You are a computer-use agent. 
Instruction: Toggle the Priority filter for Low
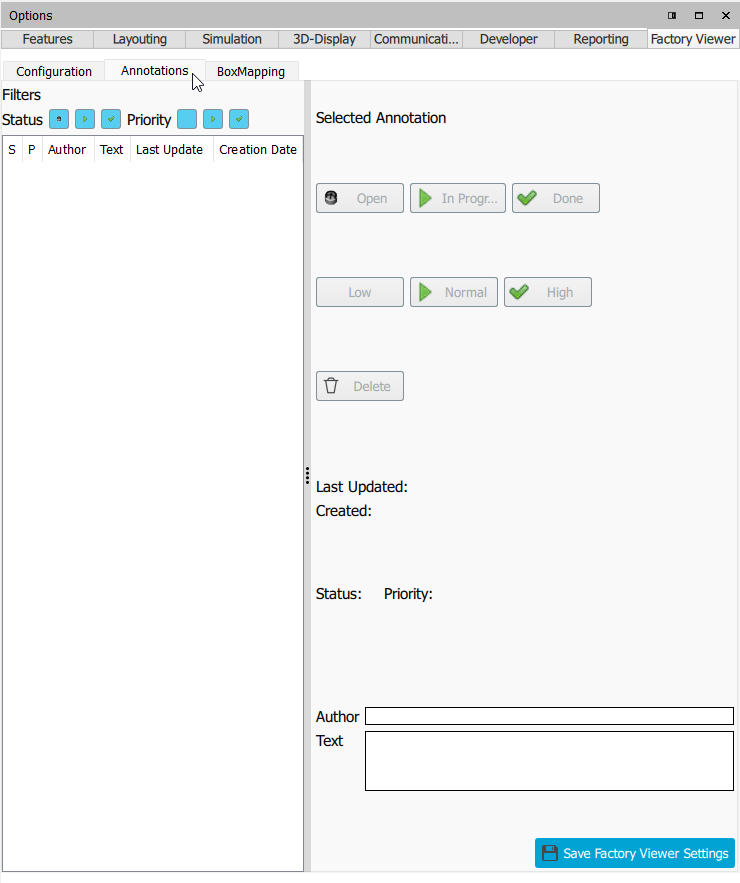187,119
